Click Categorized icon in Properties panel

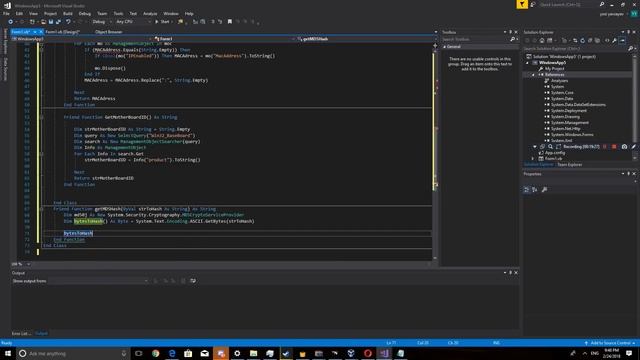[x=527, y=189]
